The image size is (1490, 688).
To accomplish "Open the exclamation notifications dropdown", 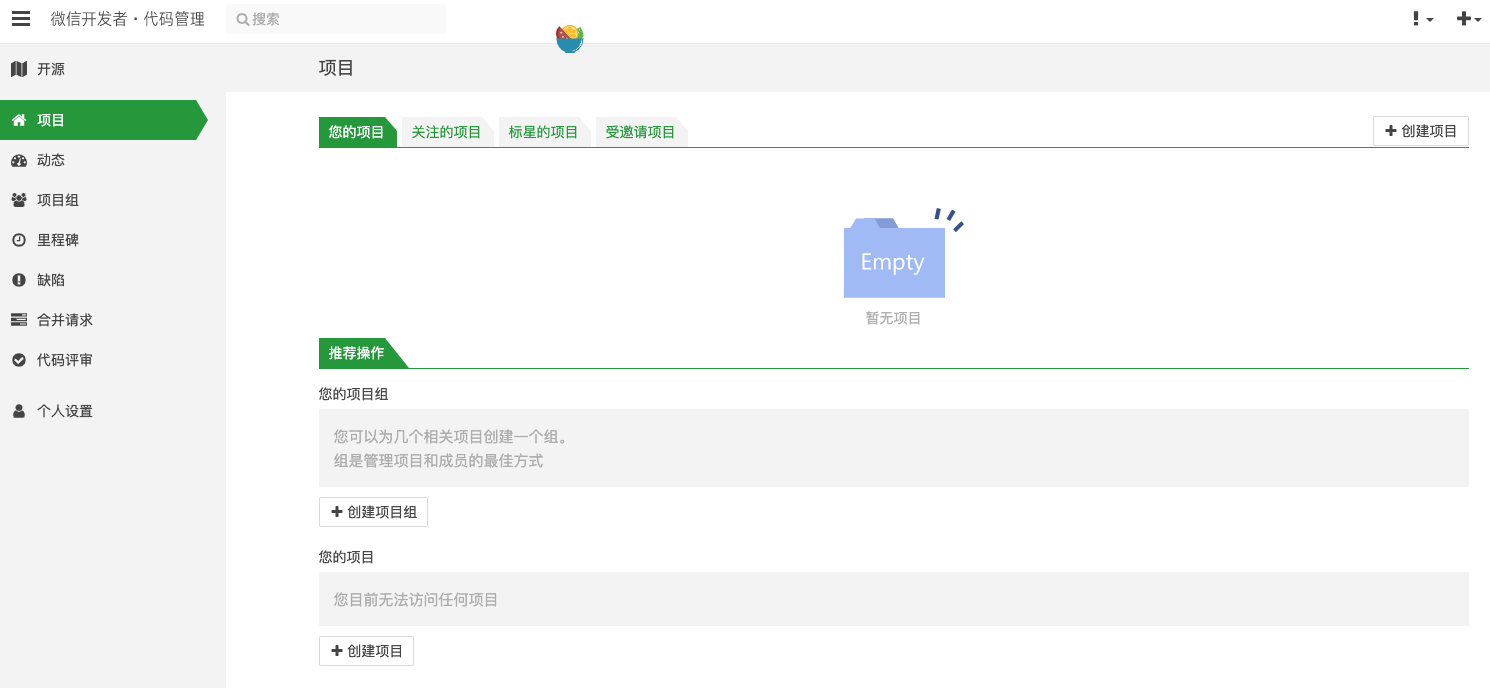I will click(1423, 19).
